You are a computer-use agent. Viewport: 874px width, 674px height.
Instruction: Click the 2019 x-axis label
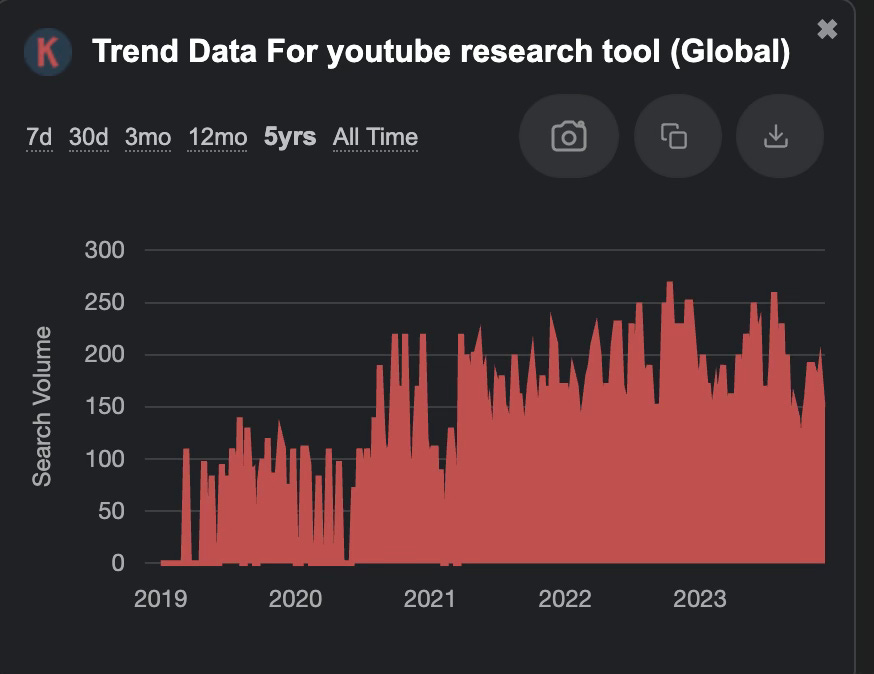(x=161, y=599)
